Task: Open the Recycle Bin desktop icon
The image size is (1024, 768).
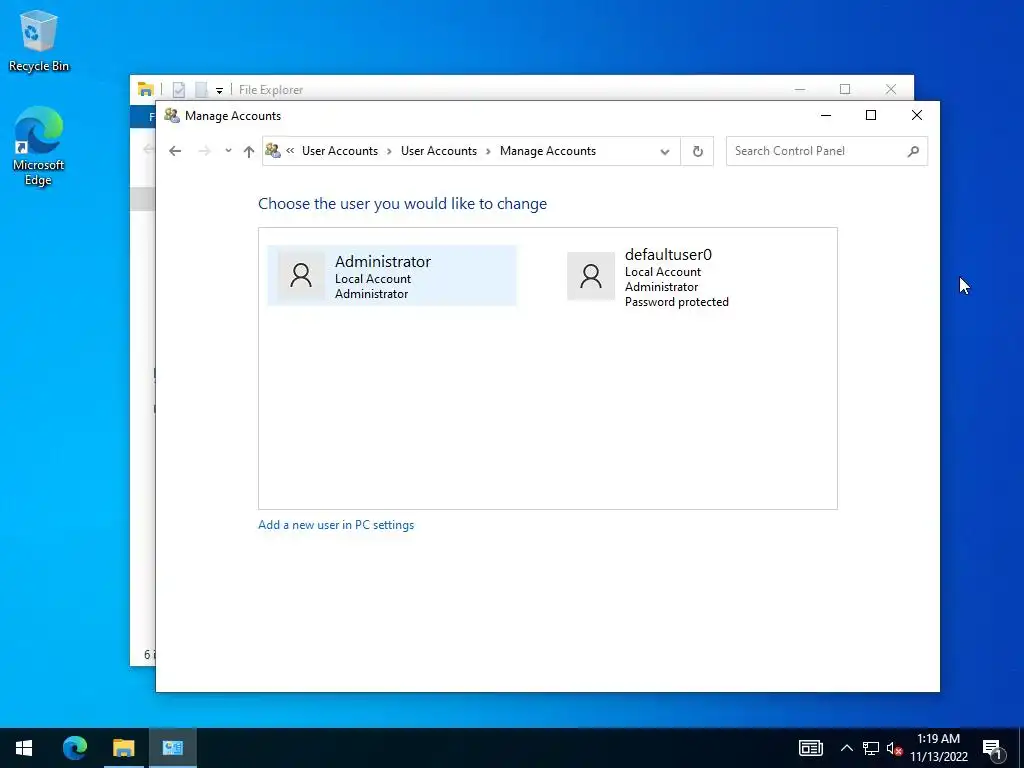Action: pyautogui.click(x=39, y=40)
